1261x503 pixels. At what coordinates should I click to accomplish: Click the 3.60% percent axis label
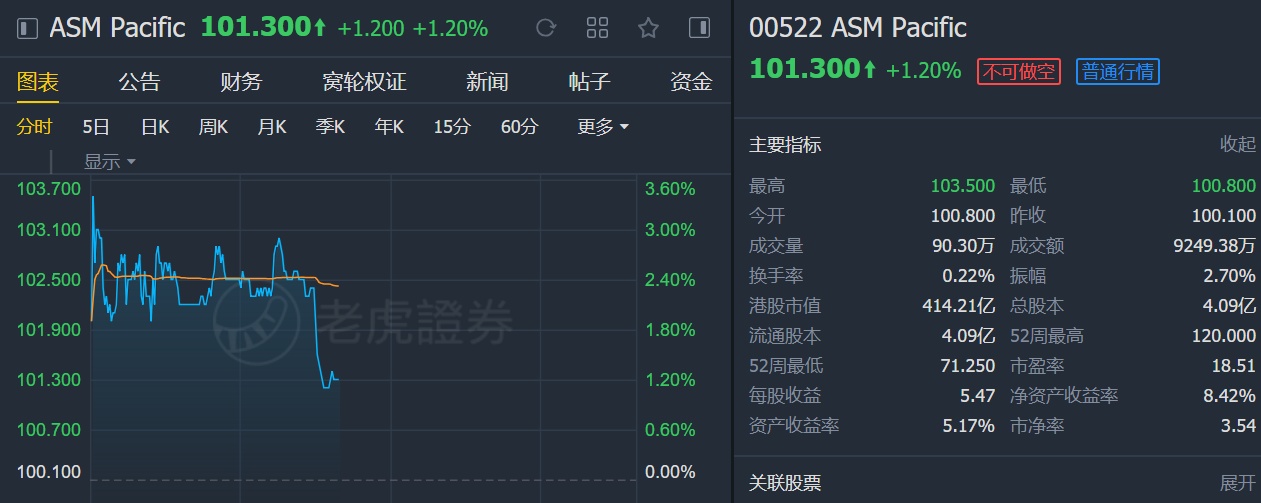[x=670, y=189]
